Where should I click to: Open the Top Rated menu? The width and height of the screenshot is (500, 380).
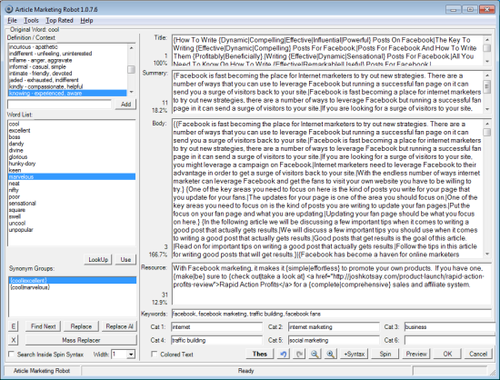(x=59, y=21)
